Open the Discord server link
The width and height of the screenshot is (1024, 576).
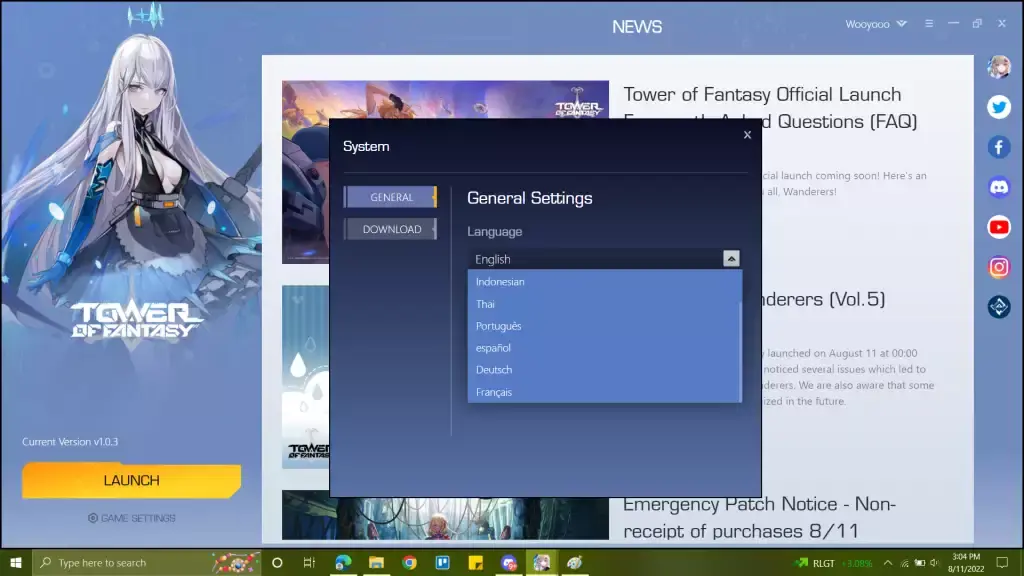pyautogui.click(x=999, y=187)
